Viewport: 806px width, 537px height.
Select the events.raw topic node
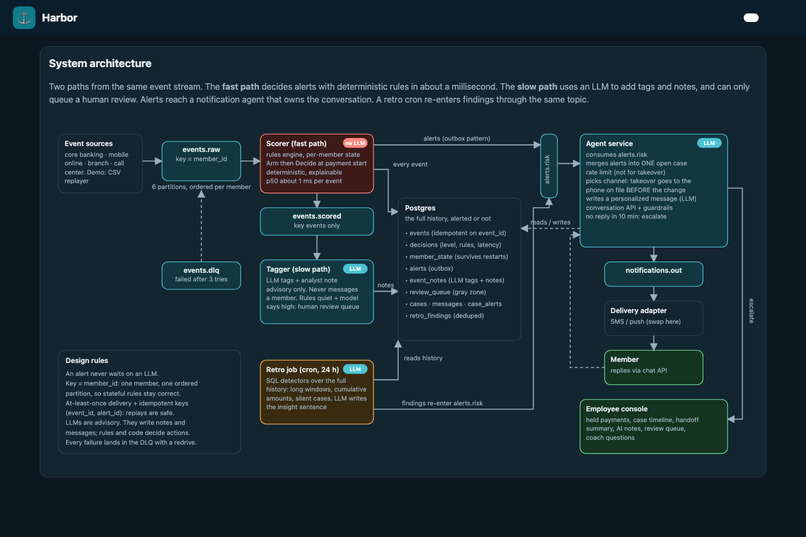(x=201, y=161)
